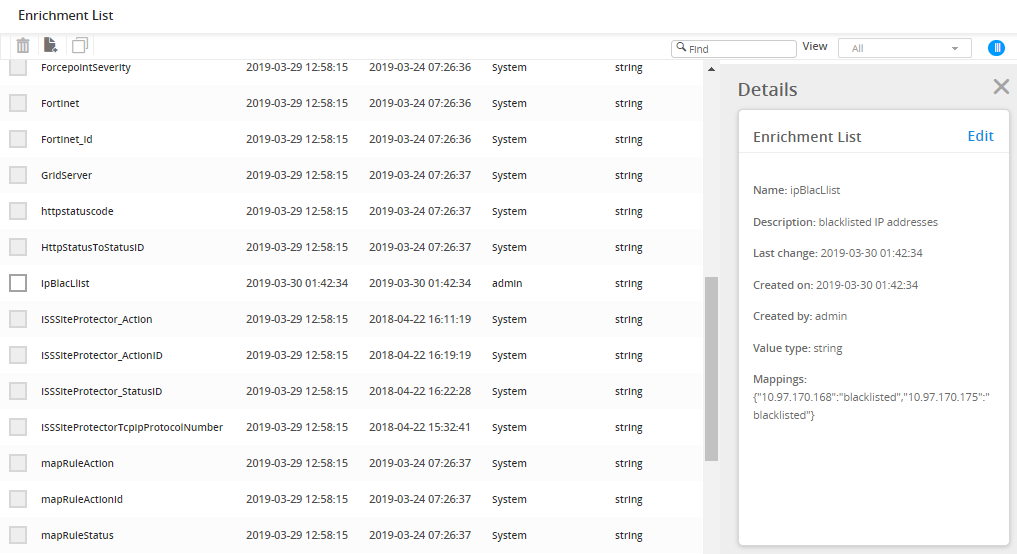1017x554 pixels.
Task: Check the ISSSiteProtector_StatusID row checkbox
Action: point(18,391)
